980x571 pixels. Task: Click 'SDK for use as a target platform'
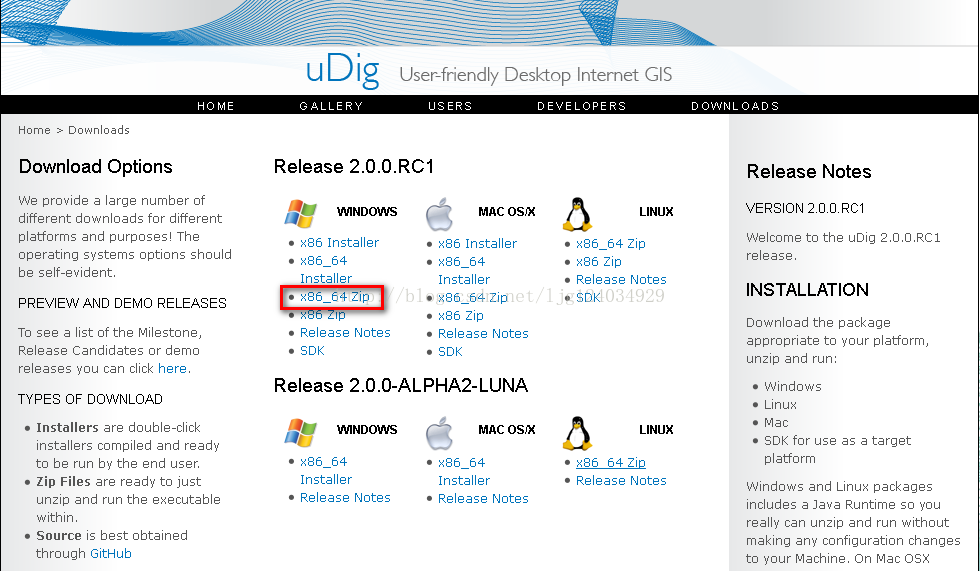[x=838, y=450]
